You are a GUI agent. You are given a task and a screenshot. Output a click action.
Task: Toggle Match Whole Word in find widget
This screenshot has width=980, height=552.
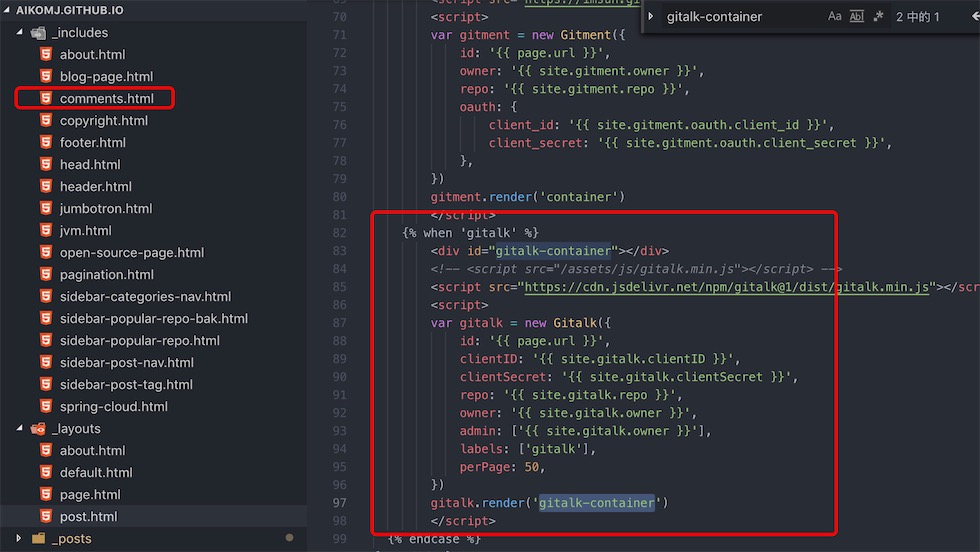[x=856, y=17]
